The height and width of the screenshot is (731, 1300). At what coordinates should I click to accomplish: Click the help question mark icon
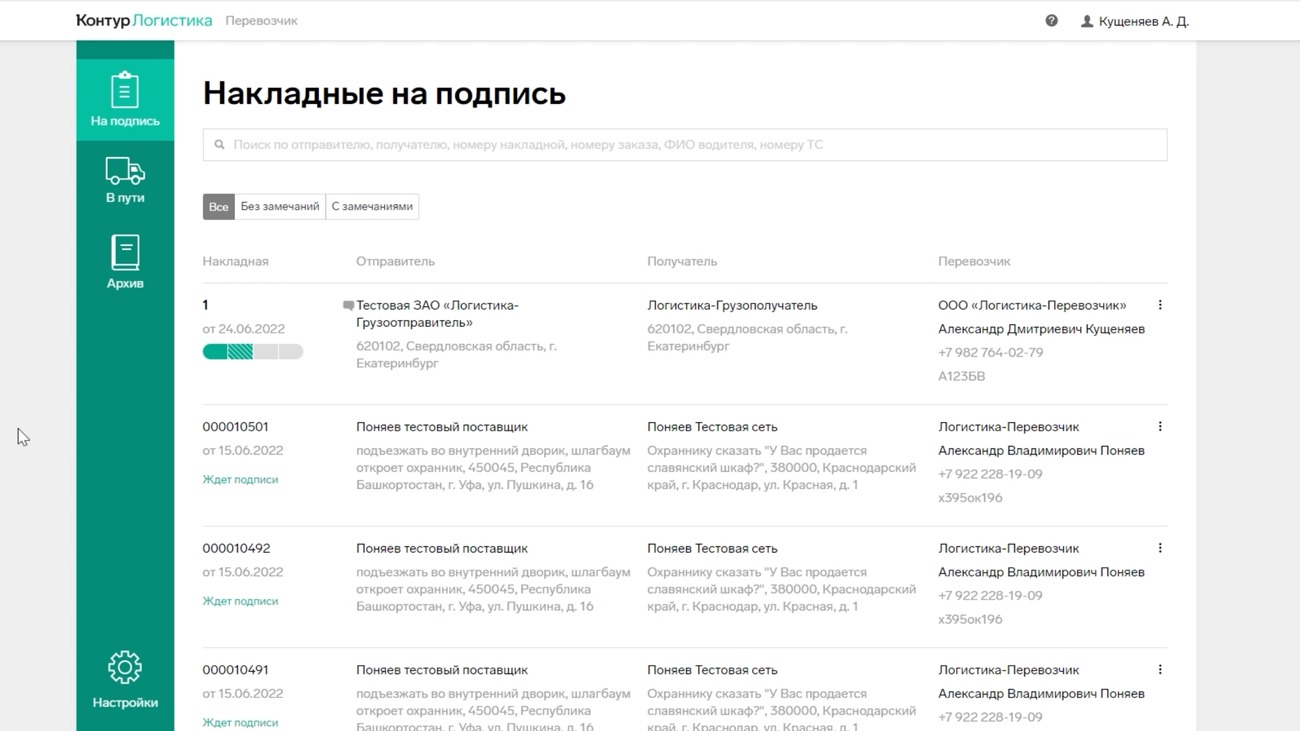[1051, 21]
